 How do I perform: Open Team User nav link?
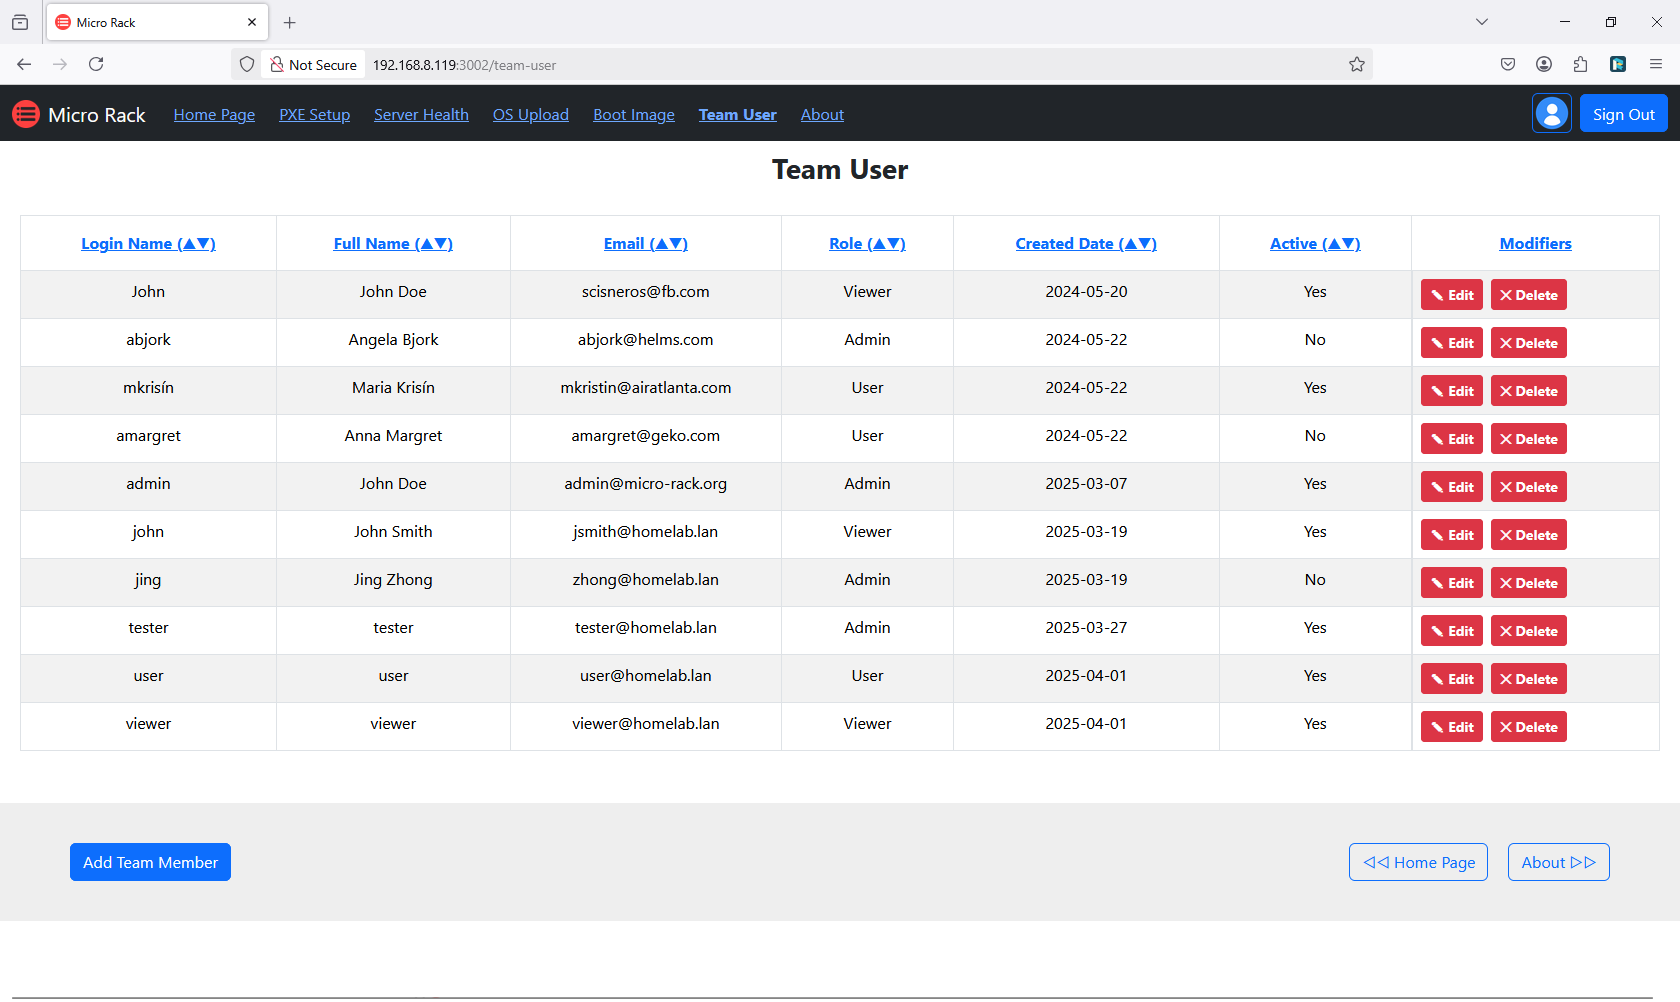click(x=737, y=114)
